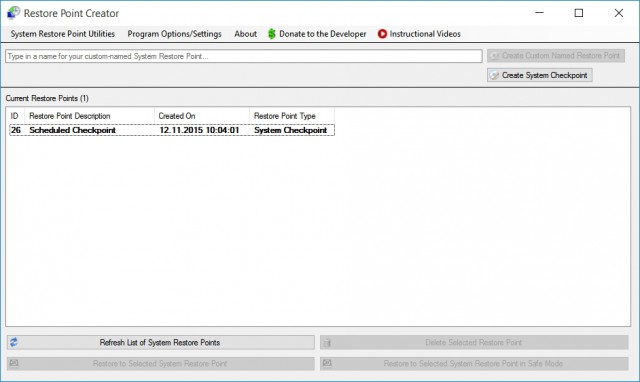This screenshot has width=640, height=382.
Task: Click the restore point ID 26 cell
Action: point(16,130)
